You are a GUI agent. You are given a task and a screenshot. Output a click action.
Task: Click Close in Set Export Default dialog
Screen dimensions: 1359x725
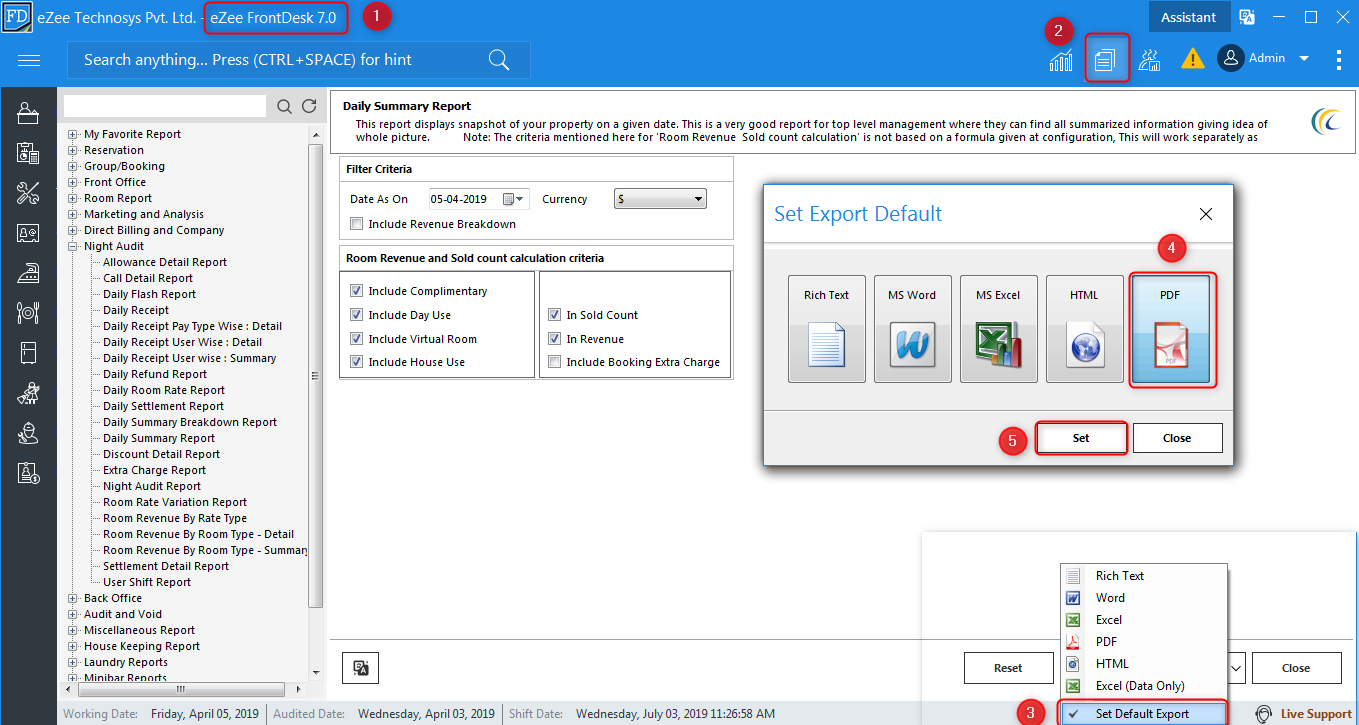(x=1177, y=438)
